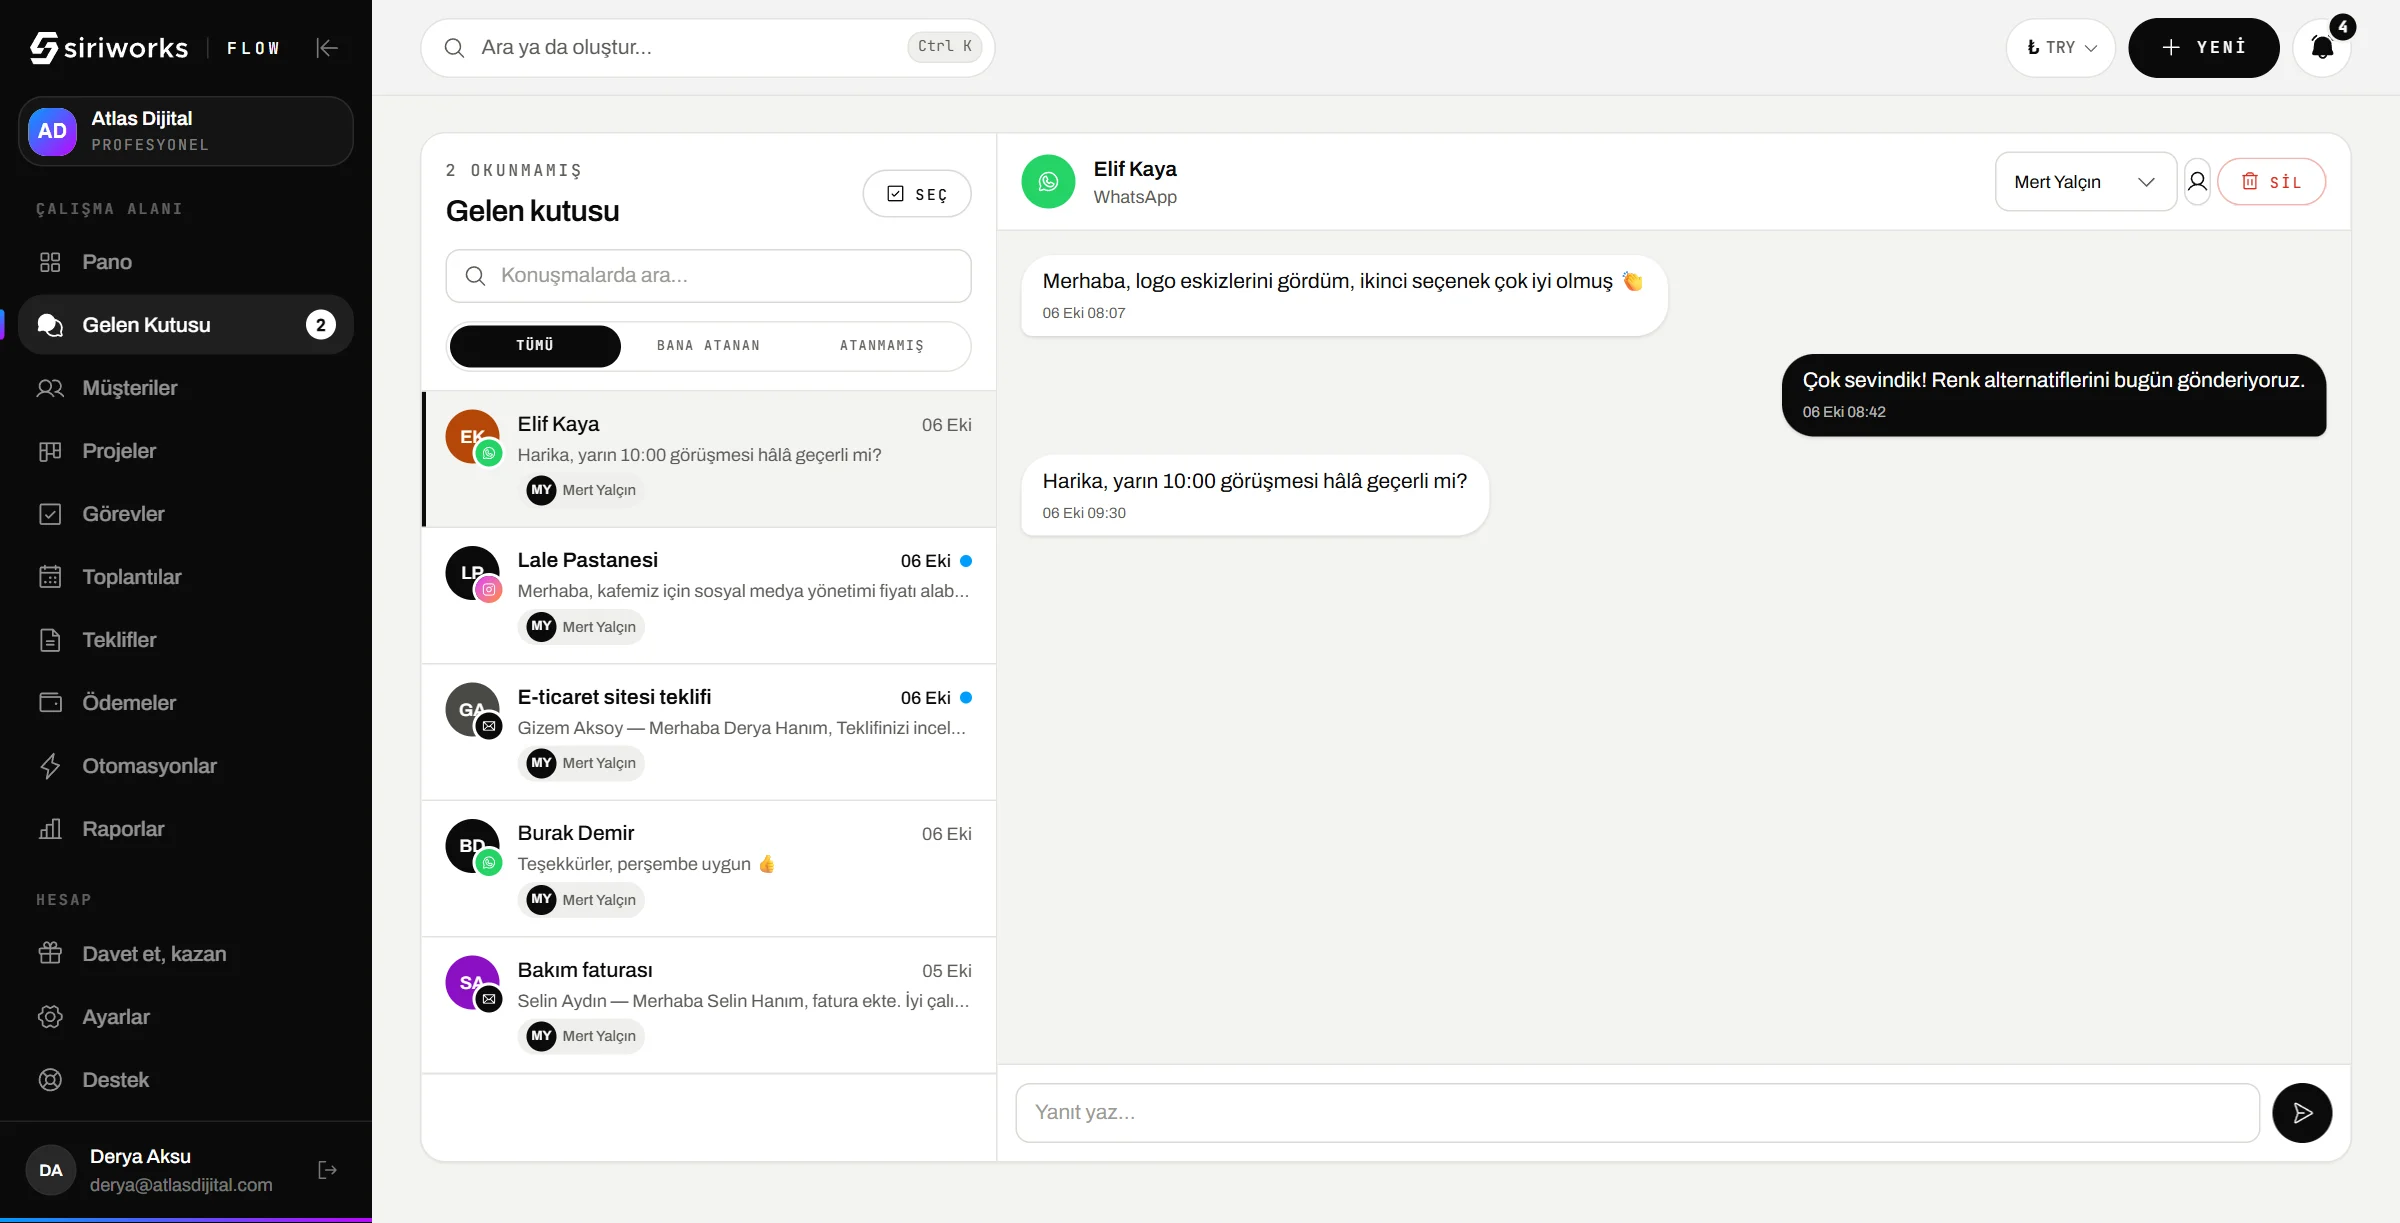Go to Projeler in the sidebar
This screenshot has width=2400, height=1223.
point(186,451)
